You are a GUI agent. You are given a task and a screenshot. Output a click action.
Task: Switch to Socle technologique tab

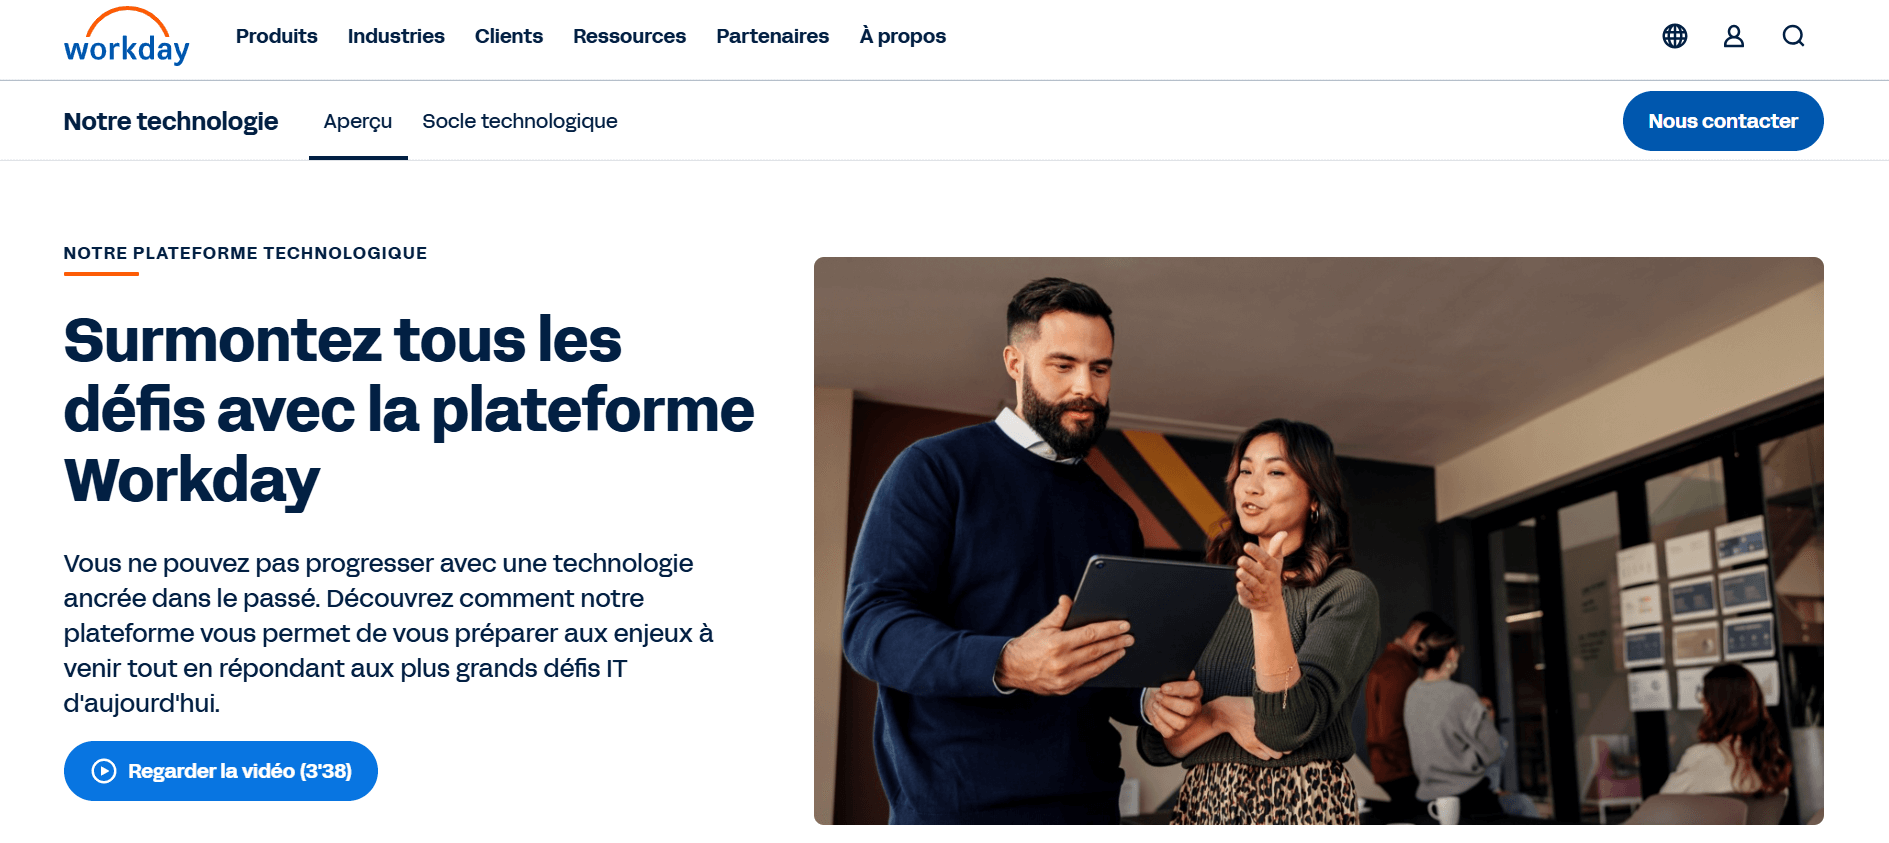tap(520, 121)
